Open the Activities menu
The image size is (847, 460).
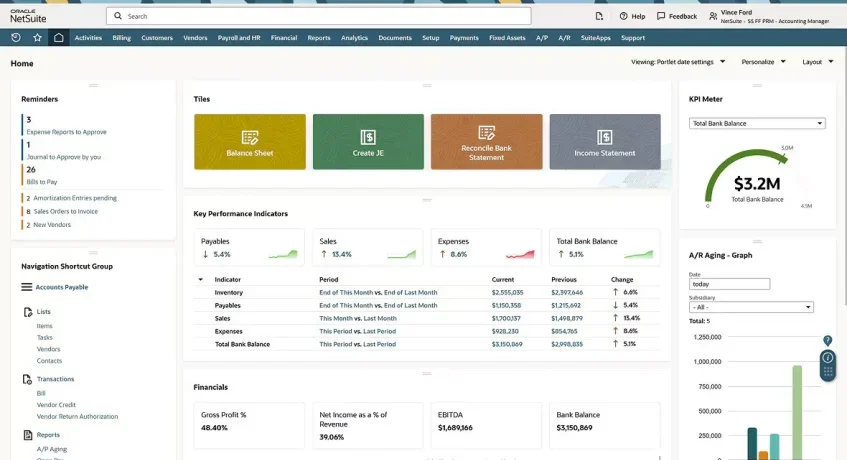[x=88, y=38]
